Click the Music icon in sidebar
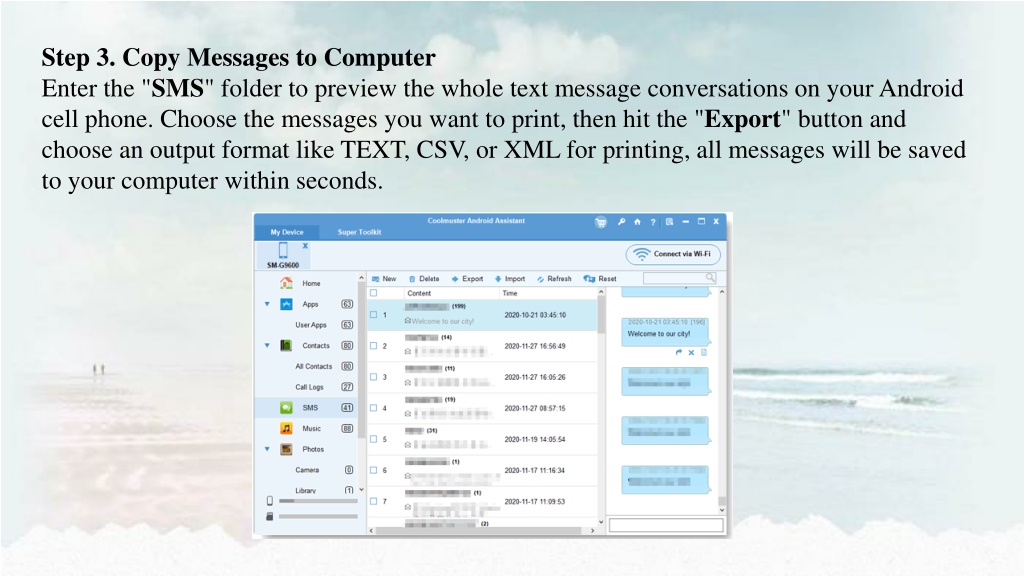This screenshot has width=1024, height=576. [x=286, y=428]
